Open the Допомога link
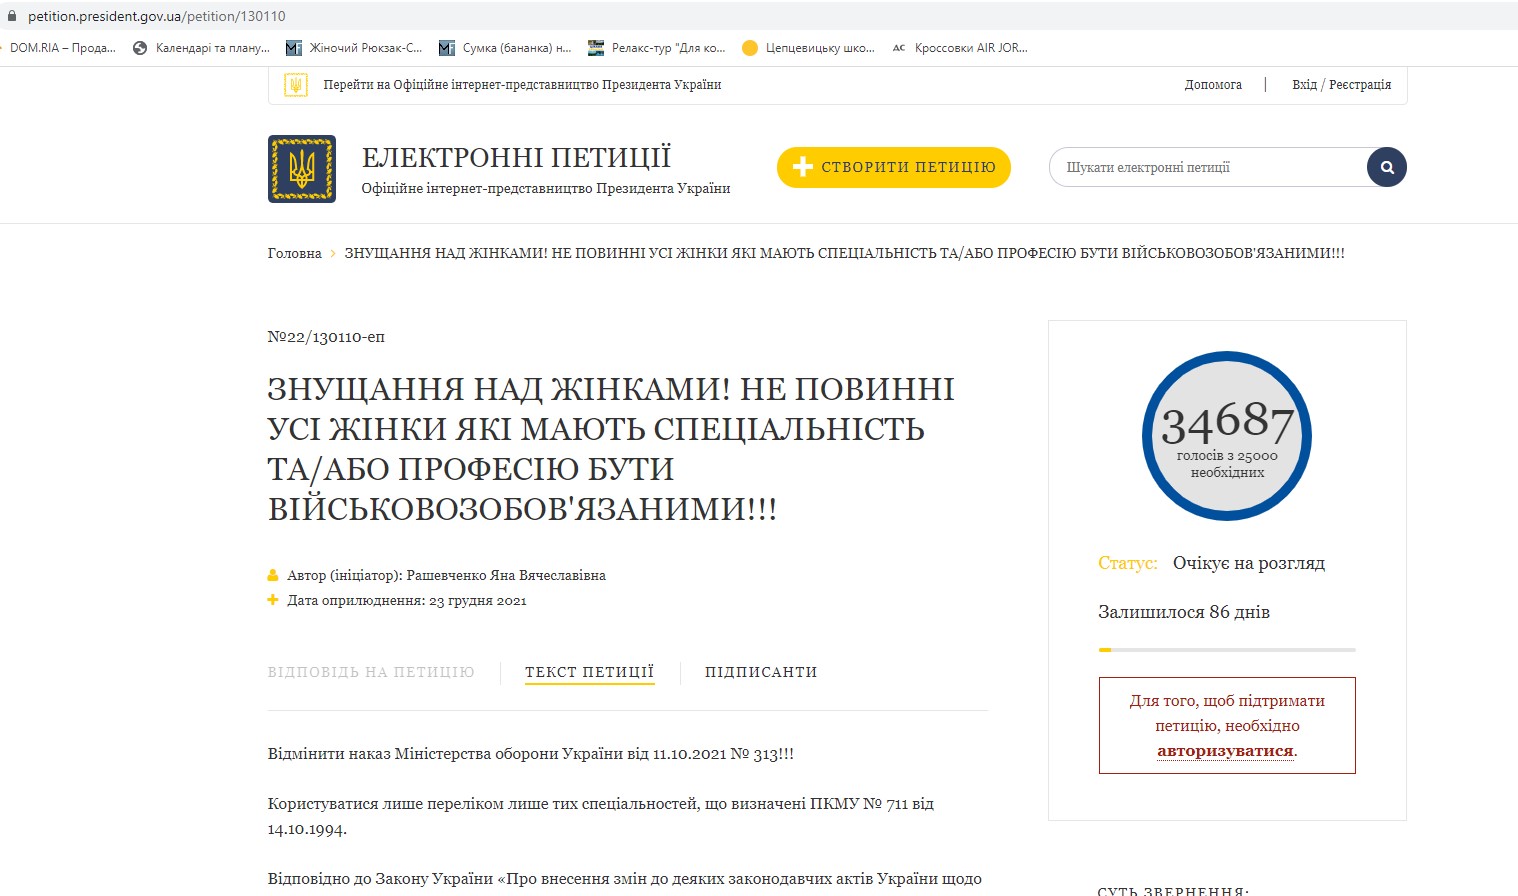Screen dimensions: 1518x896 (x=1213, y=85)
